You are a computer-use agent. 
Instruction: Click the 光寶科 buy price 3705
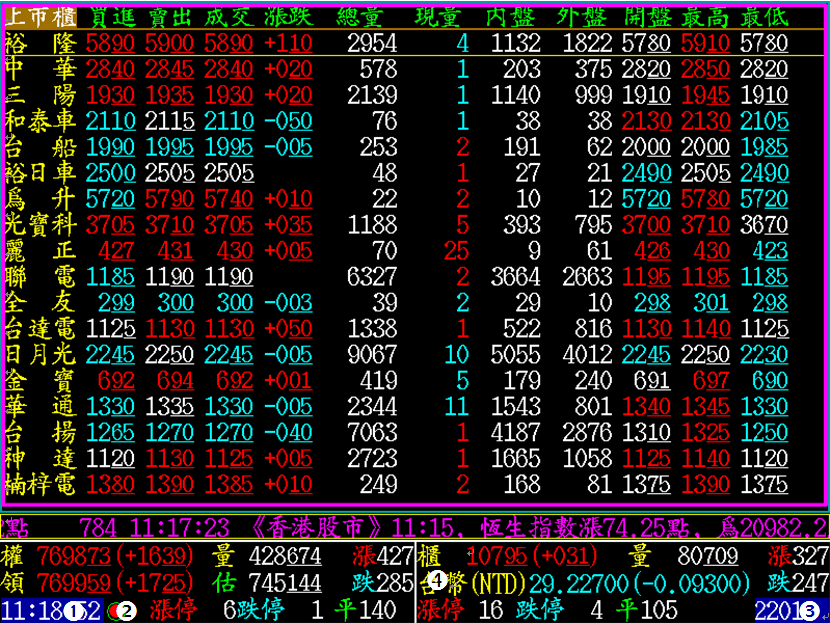[111, 225]
